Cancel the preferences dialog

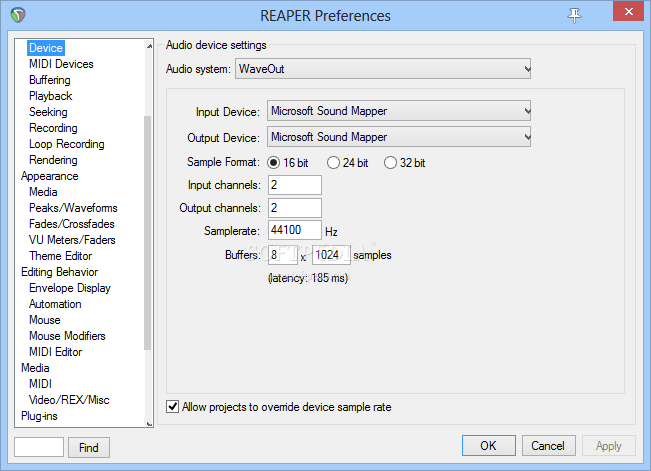pyautogui.click(x=548, y=446)
